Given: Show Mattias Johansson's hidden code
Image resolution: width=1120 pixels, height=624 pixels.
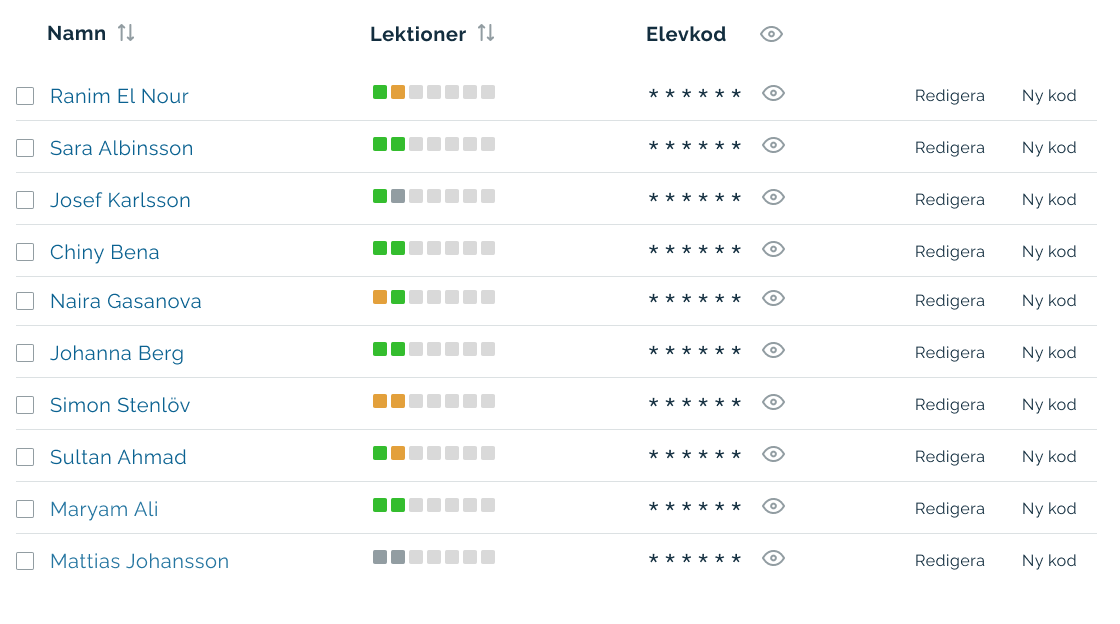Looking at the screenshot, I should 773,558.
